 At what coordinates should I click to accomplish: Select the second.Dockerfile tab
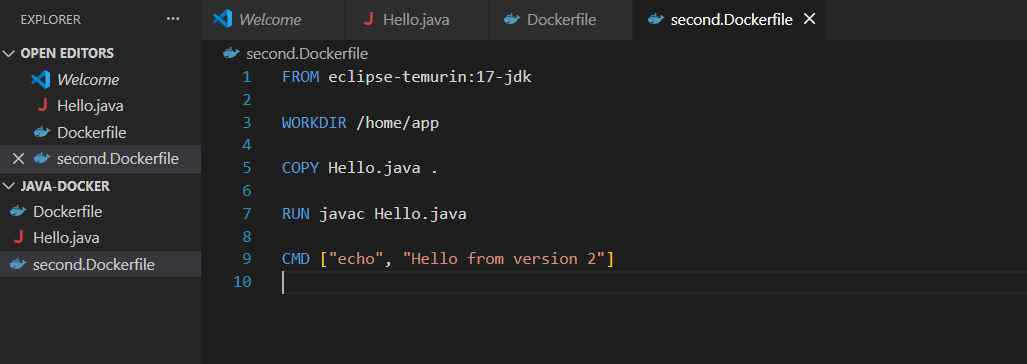(729, 20)
